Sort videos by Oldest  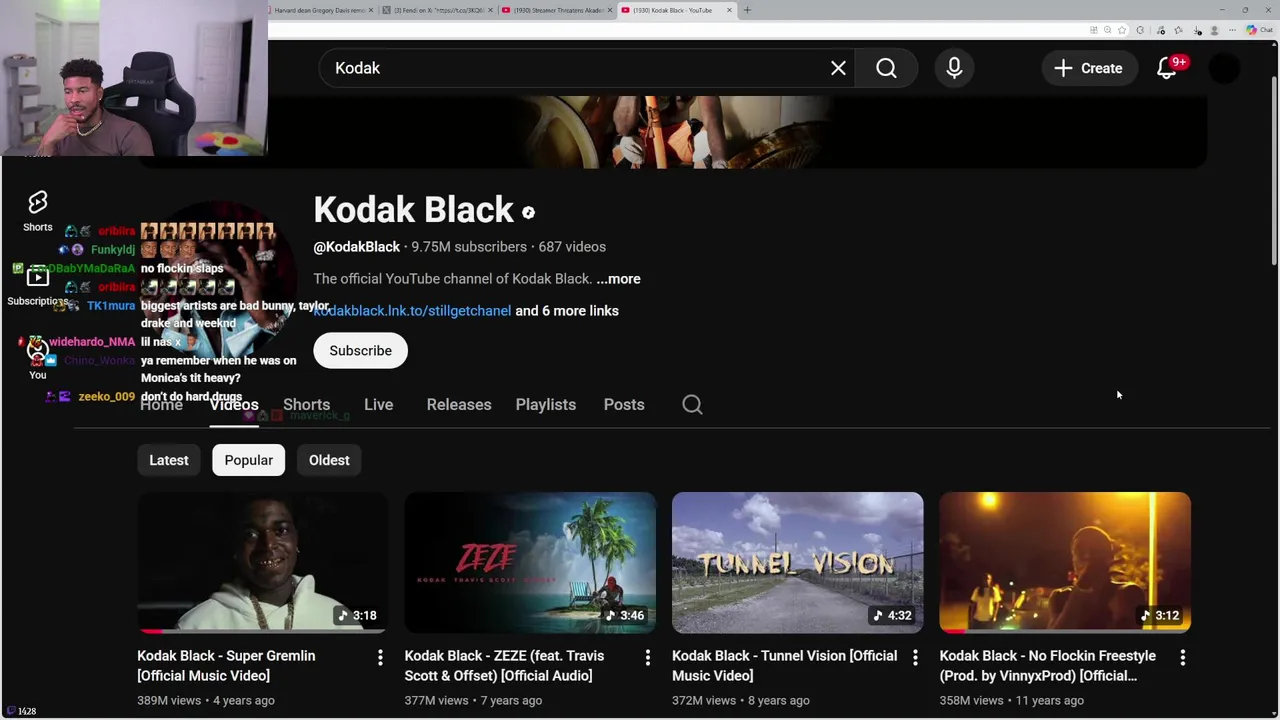329,460
